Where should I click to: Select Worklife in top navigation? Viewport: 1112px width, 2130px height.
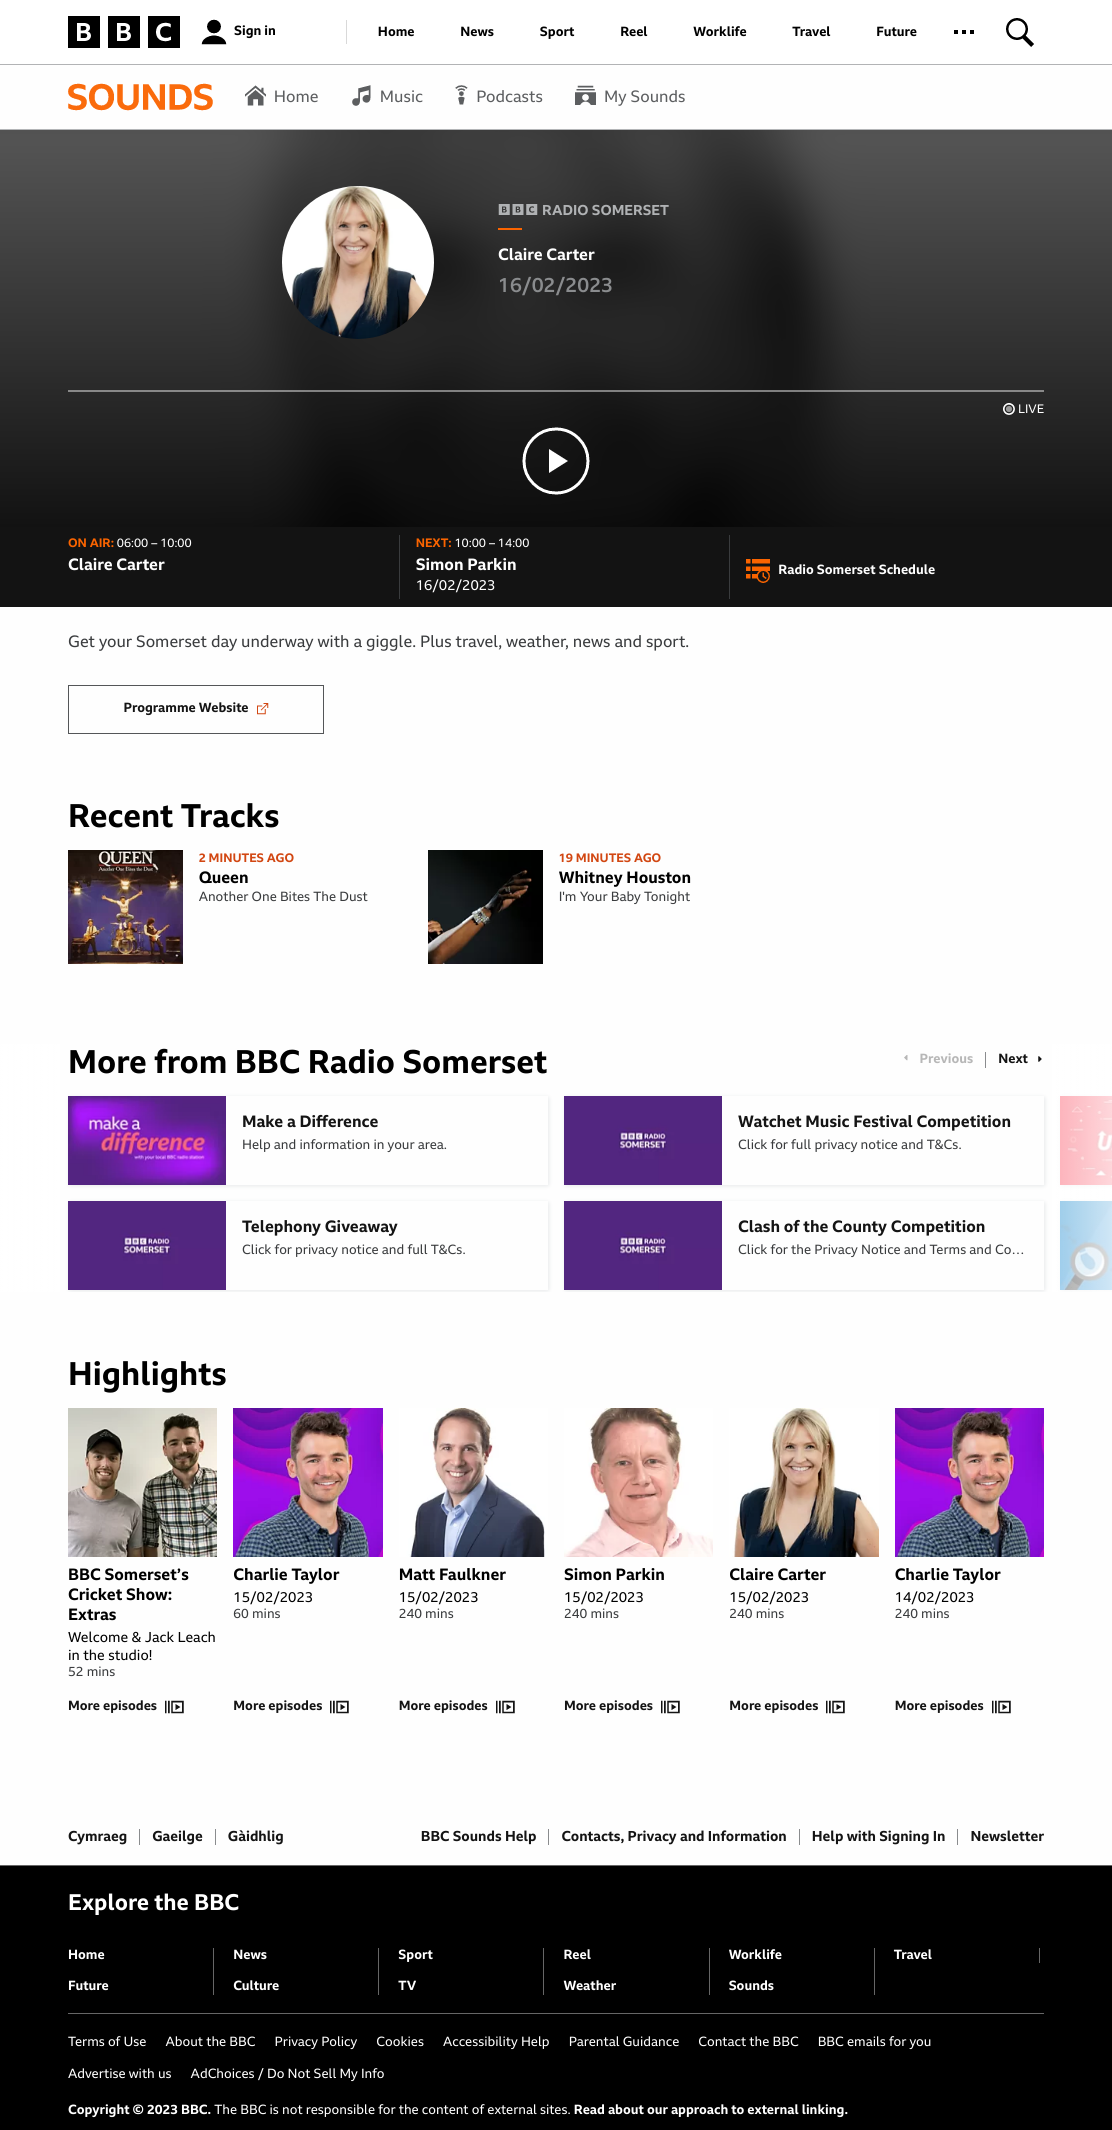(x=720, y=32)
